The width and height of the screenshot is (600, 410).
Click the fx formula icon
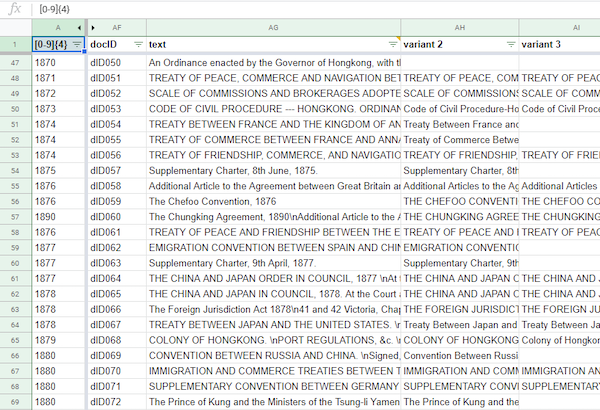15,8
